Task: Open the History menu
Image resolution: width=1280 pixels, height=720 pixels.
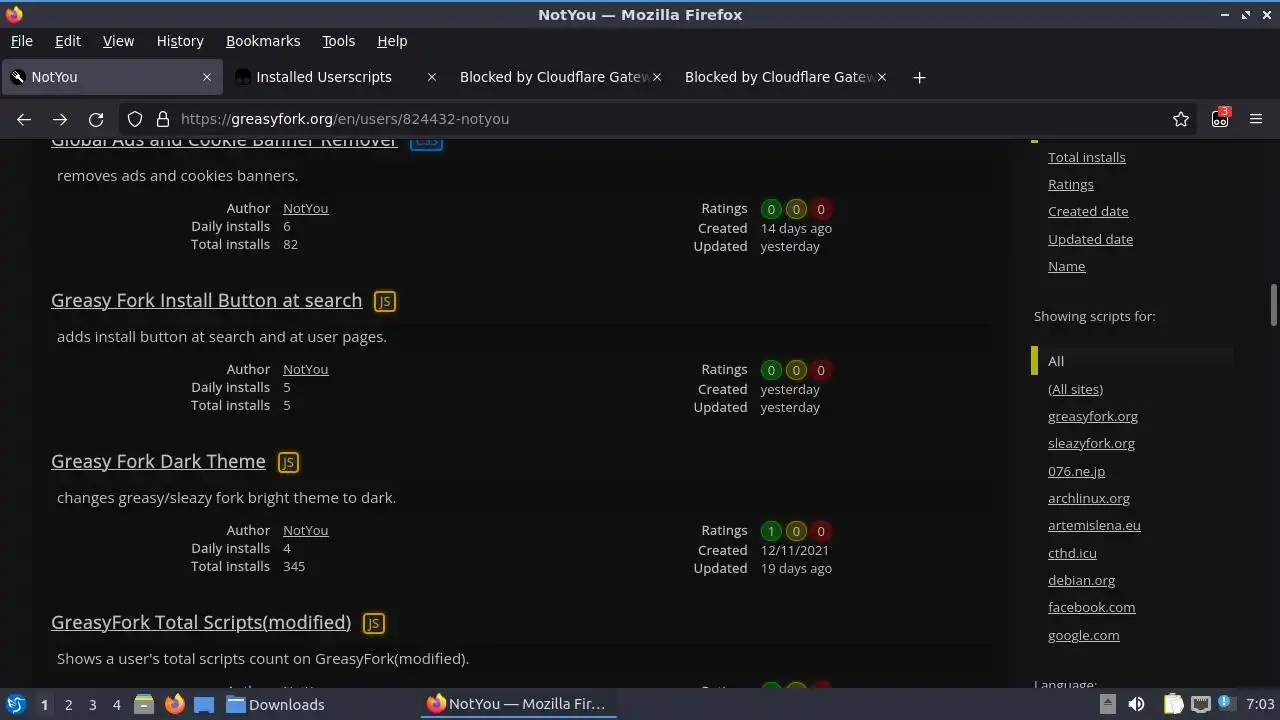Action: click(180, 41)
